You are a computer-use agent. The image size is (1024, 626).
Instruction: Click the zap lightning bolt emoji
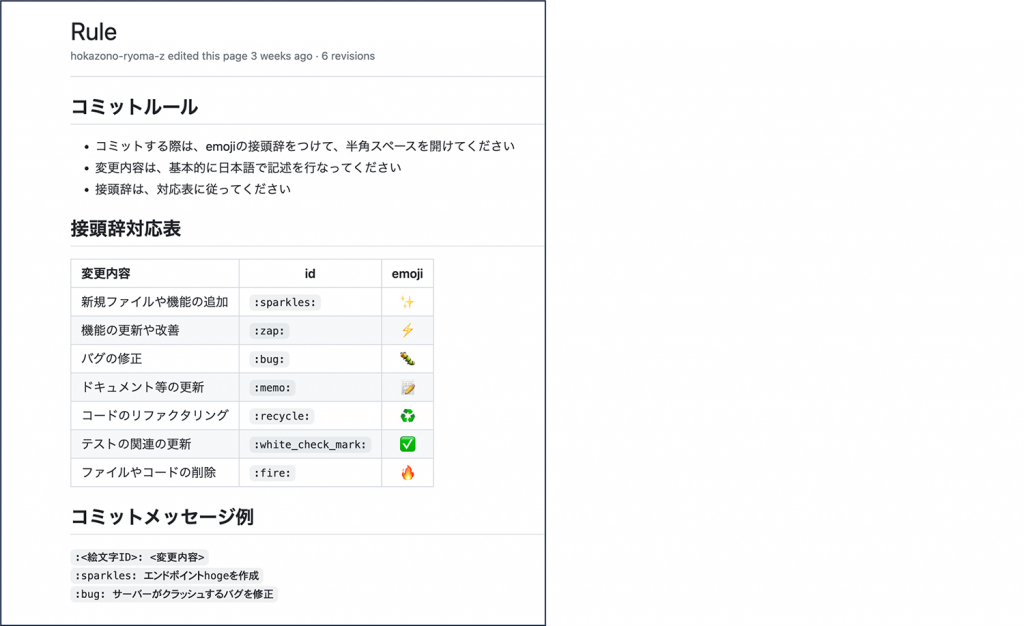point(407,330)
